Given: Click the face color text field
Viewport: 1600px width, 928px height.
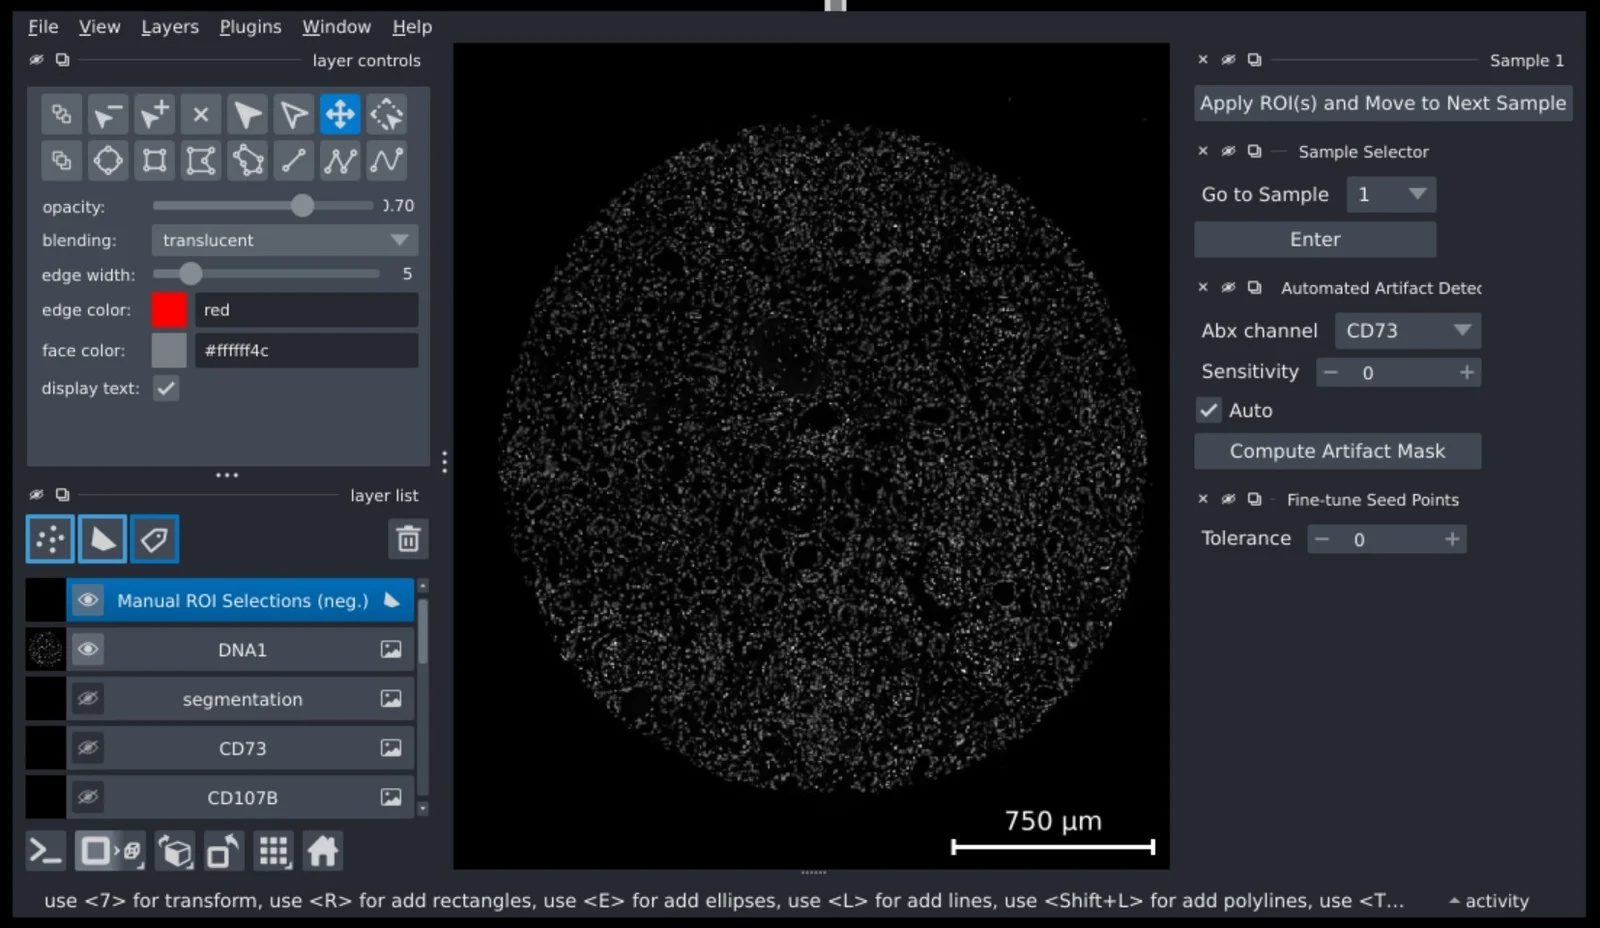Looking at the screenshot, I should point(306,350).
